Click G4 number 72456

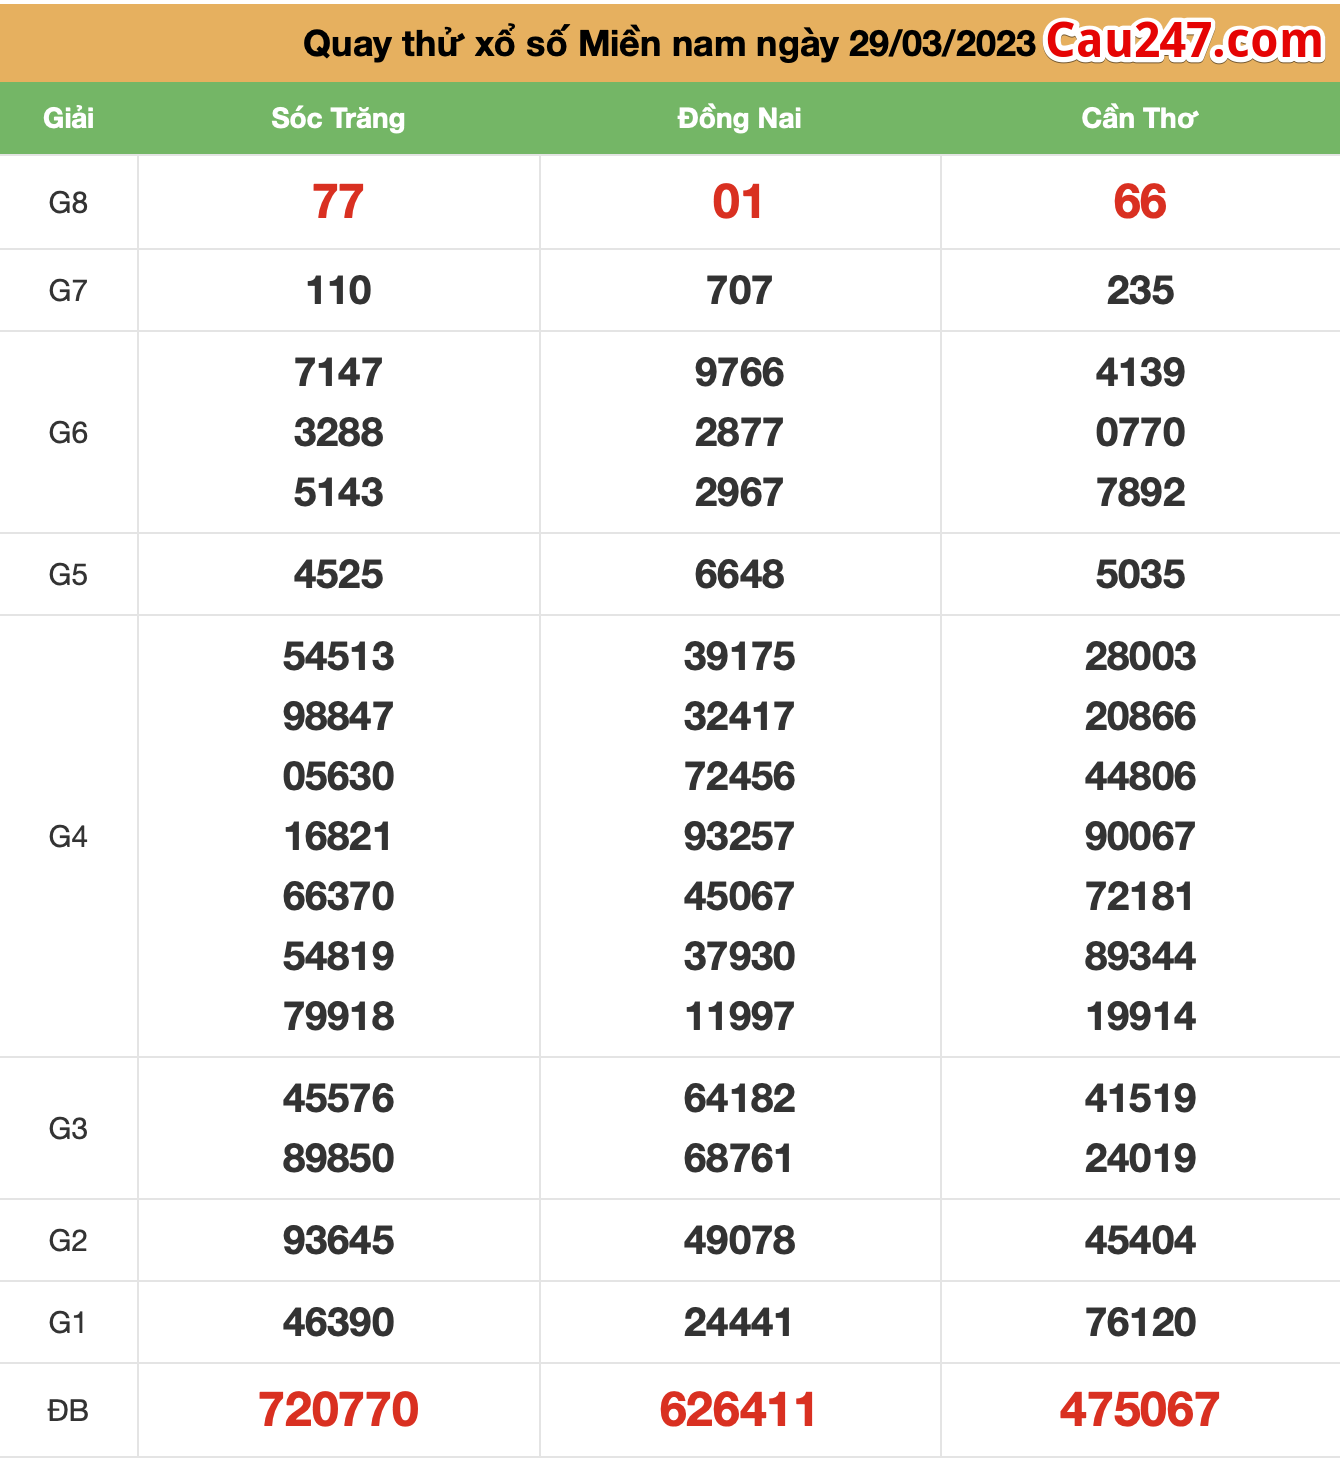739,777
